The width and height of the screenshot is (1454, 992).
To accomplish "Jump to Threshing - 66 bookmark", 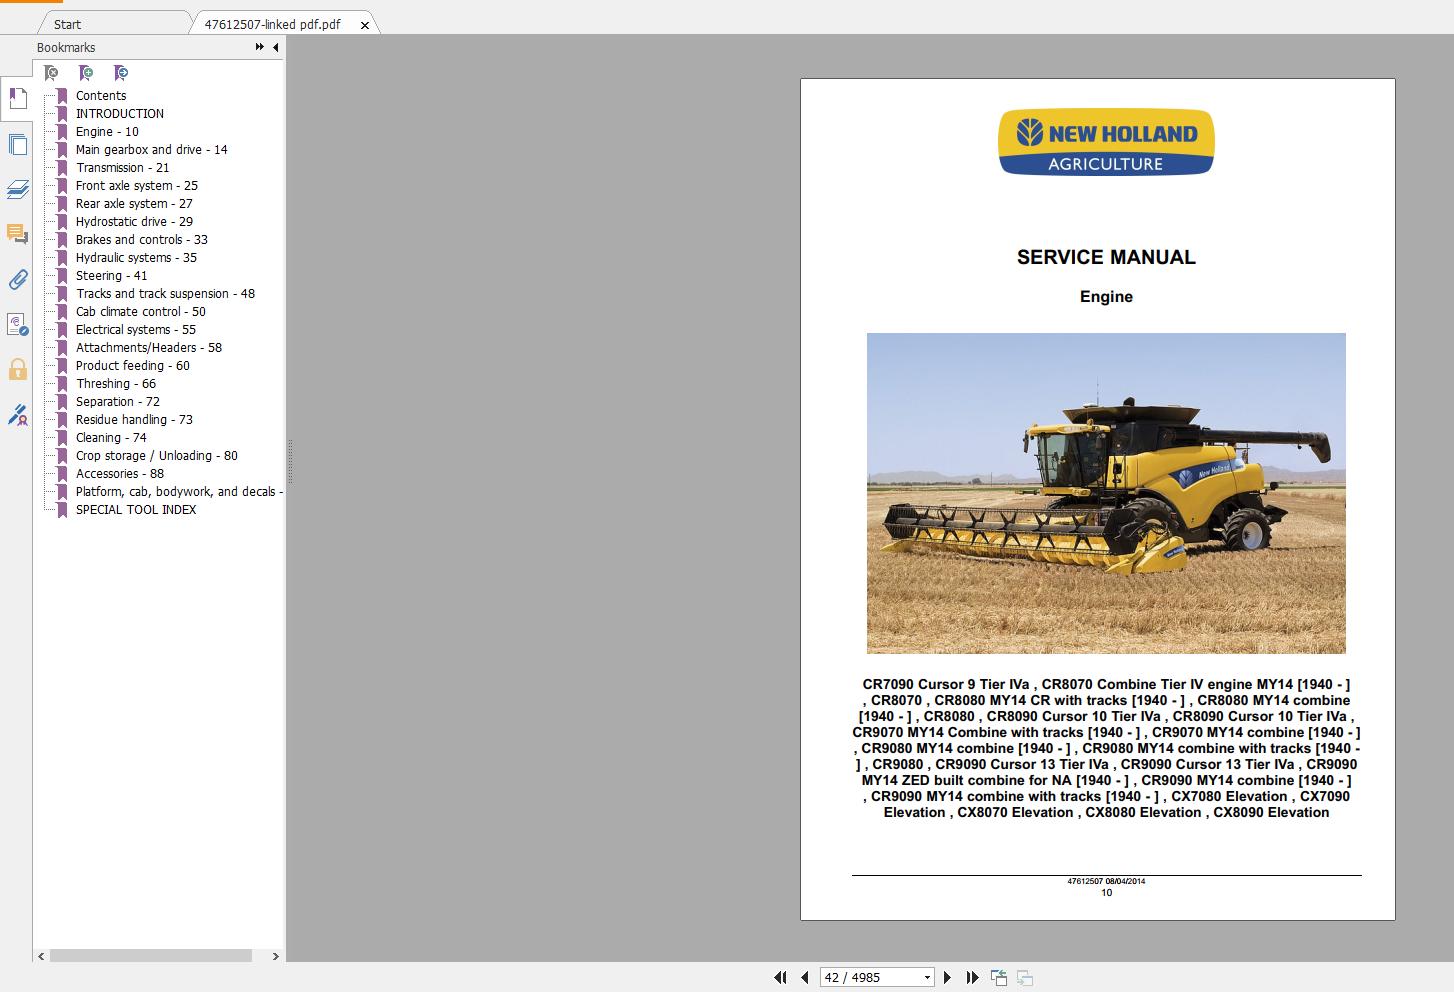I will pyautogui.click(x=116, y=384).
